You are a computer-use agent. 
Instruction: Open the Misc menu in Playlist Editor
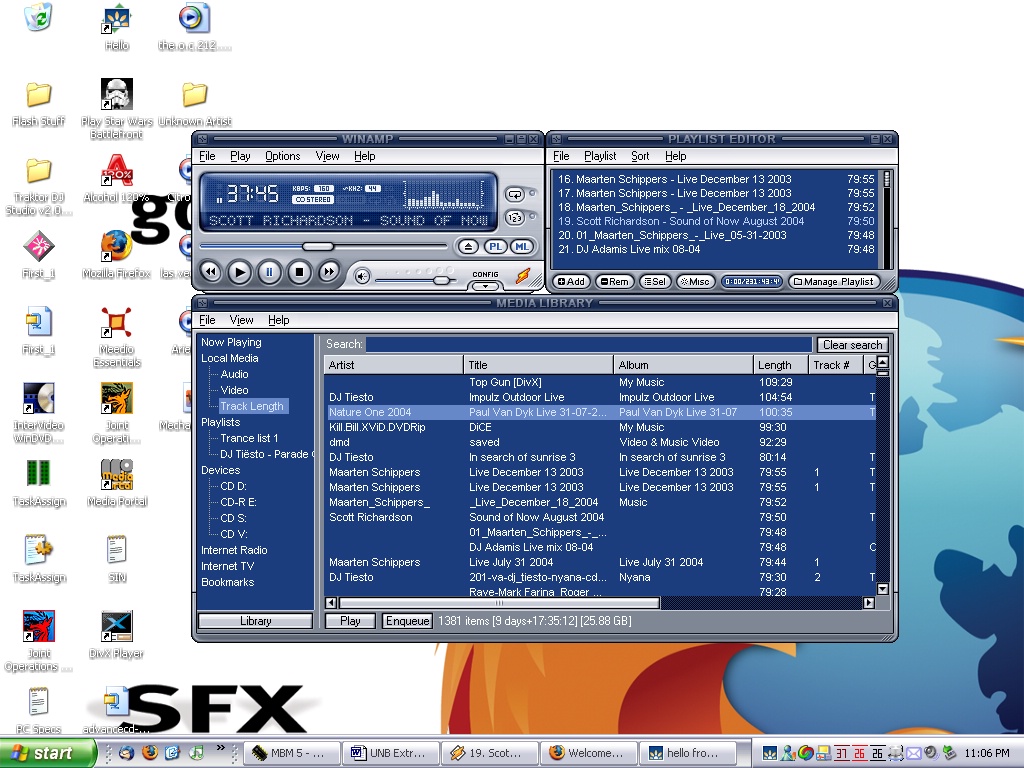[694, 281]
